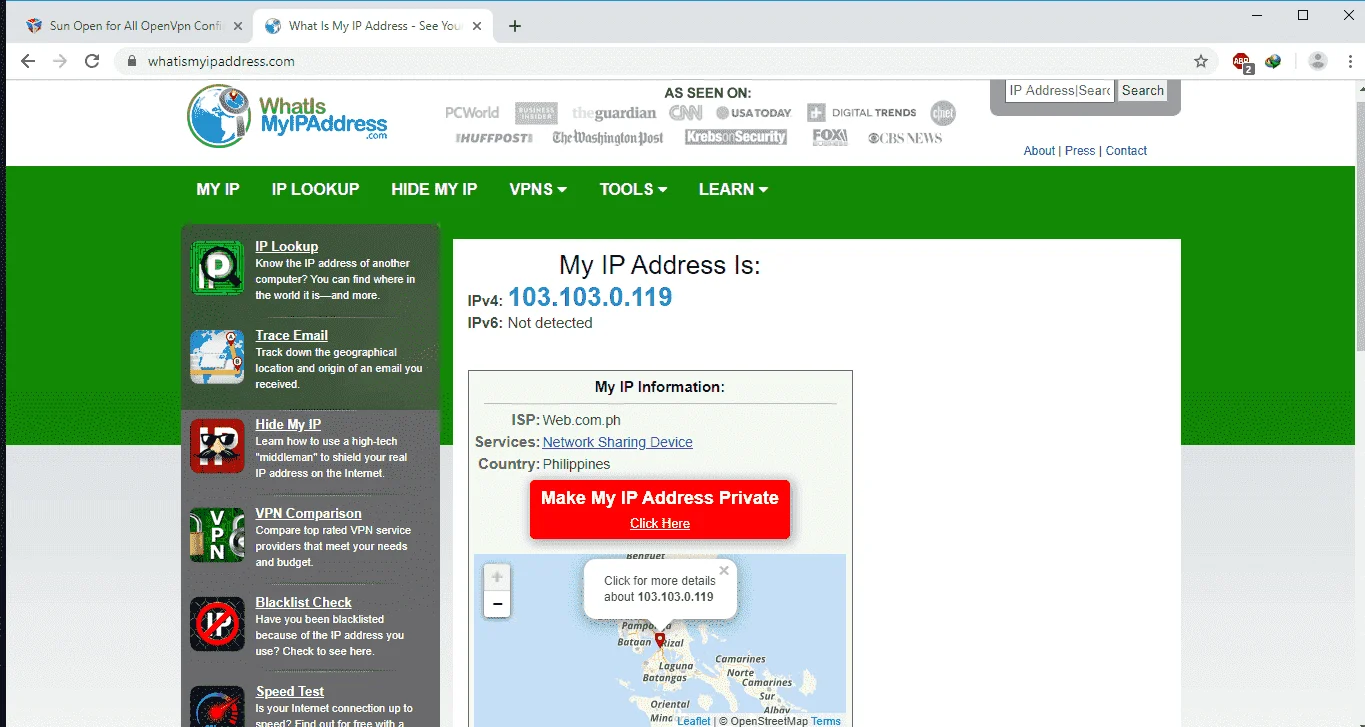Click the CNN logo
The image size is (1365, 727).
pyautogui.click(x=685, y=113)
